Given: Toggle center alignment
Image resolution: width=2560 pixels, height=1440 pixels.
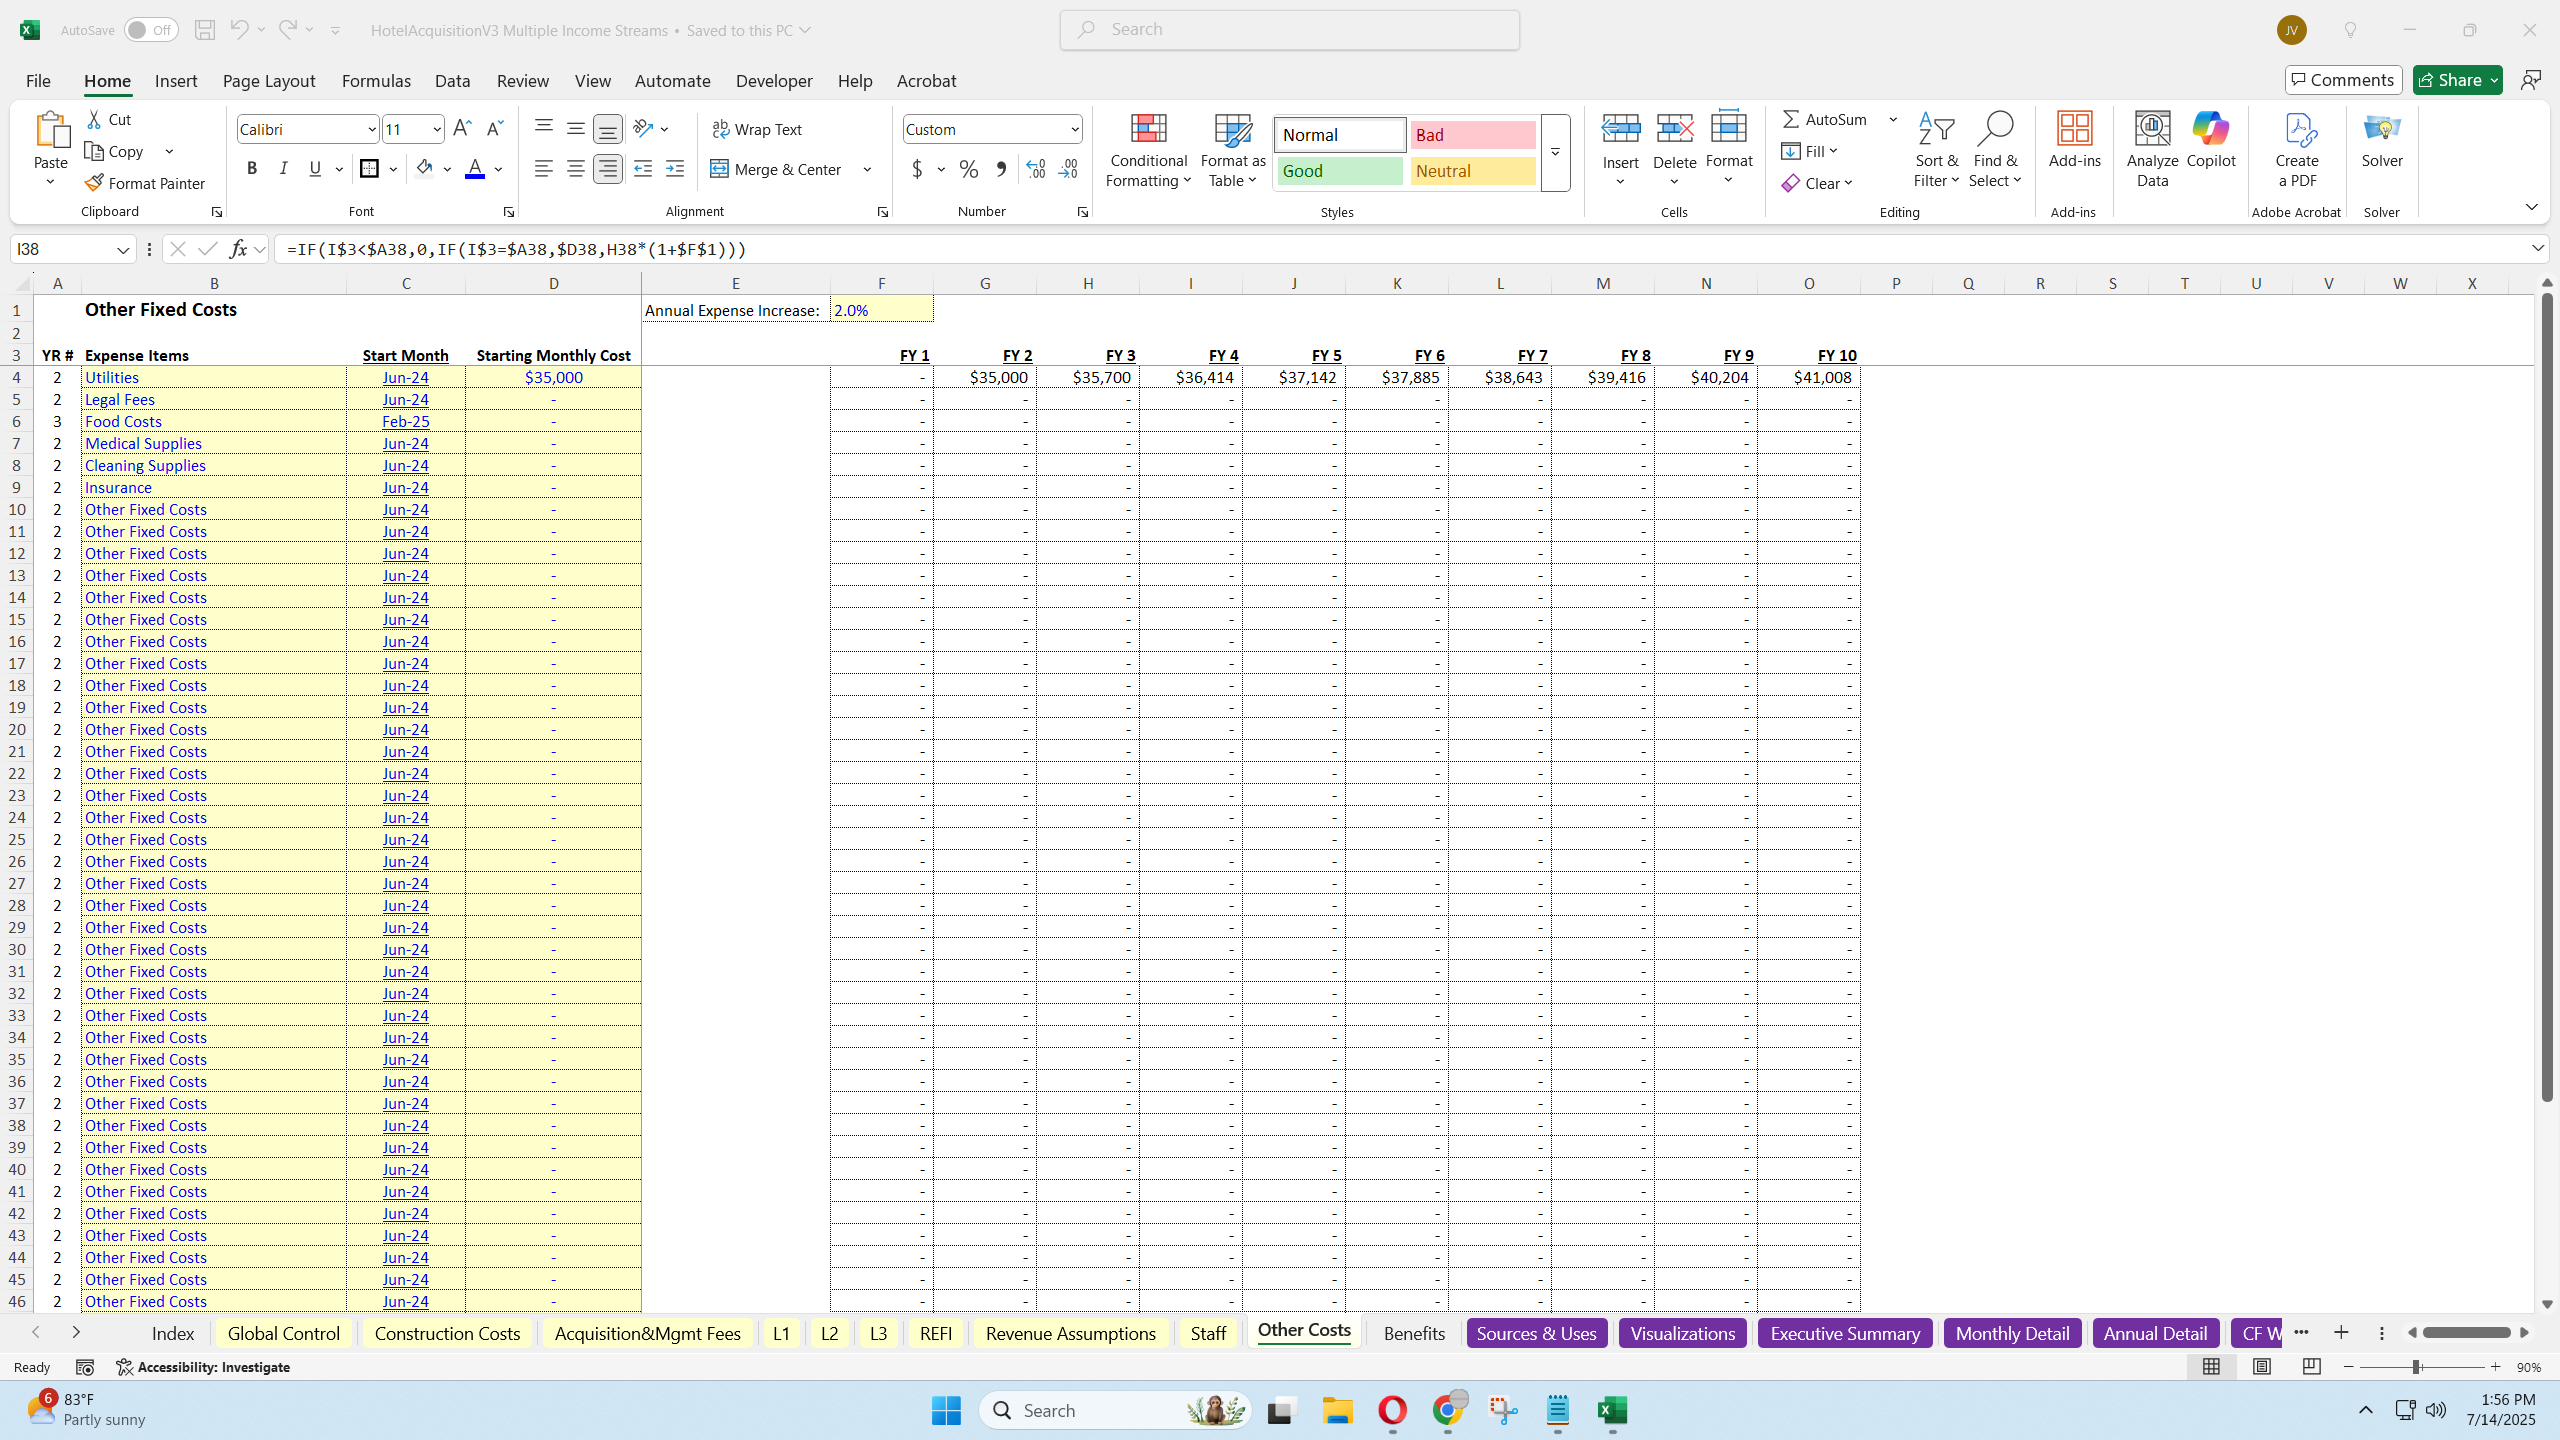Looking at the screenshot, I should [575, 168].
